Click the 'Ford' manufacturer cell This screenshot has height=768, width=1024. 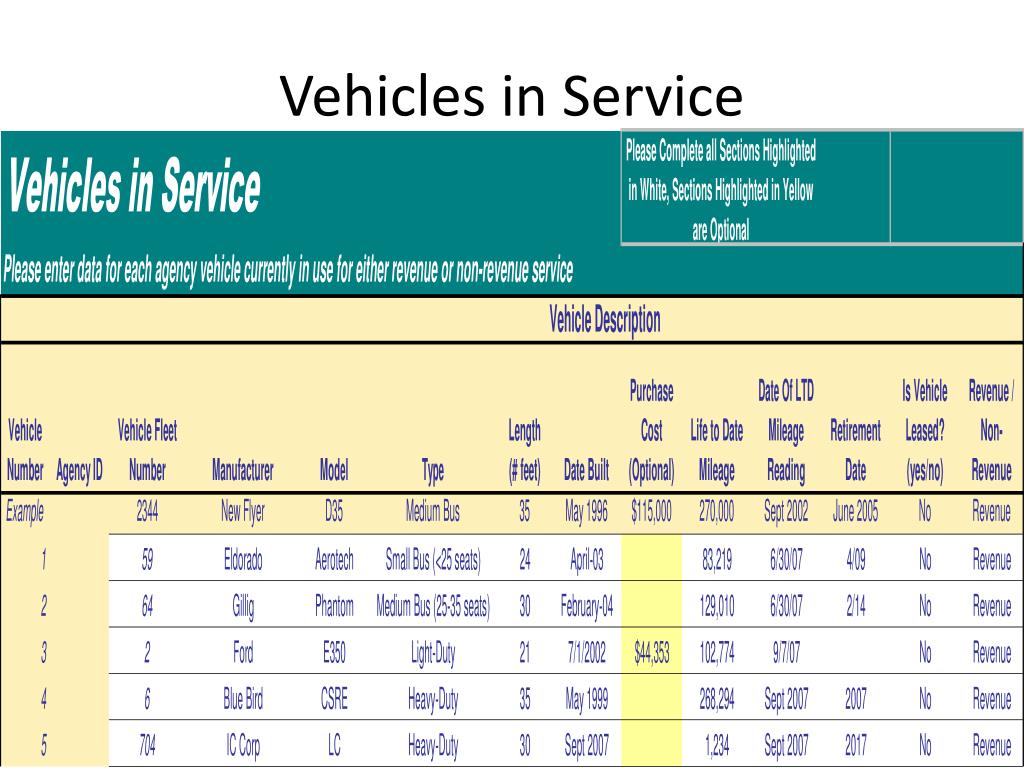243,652
